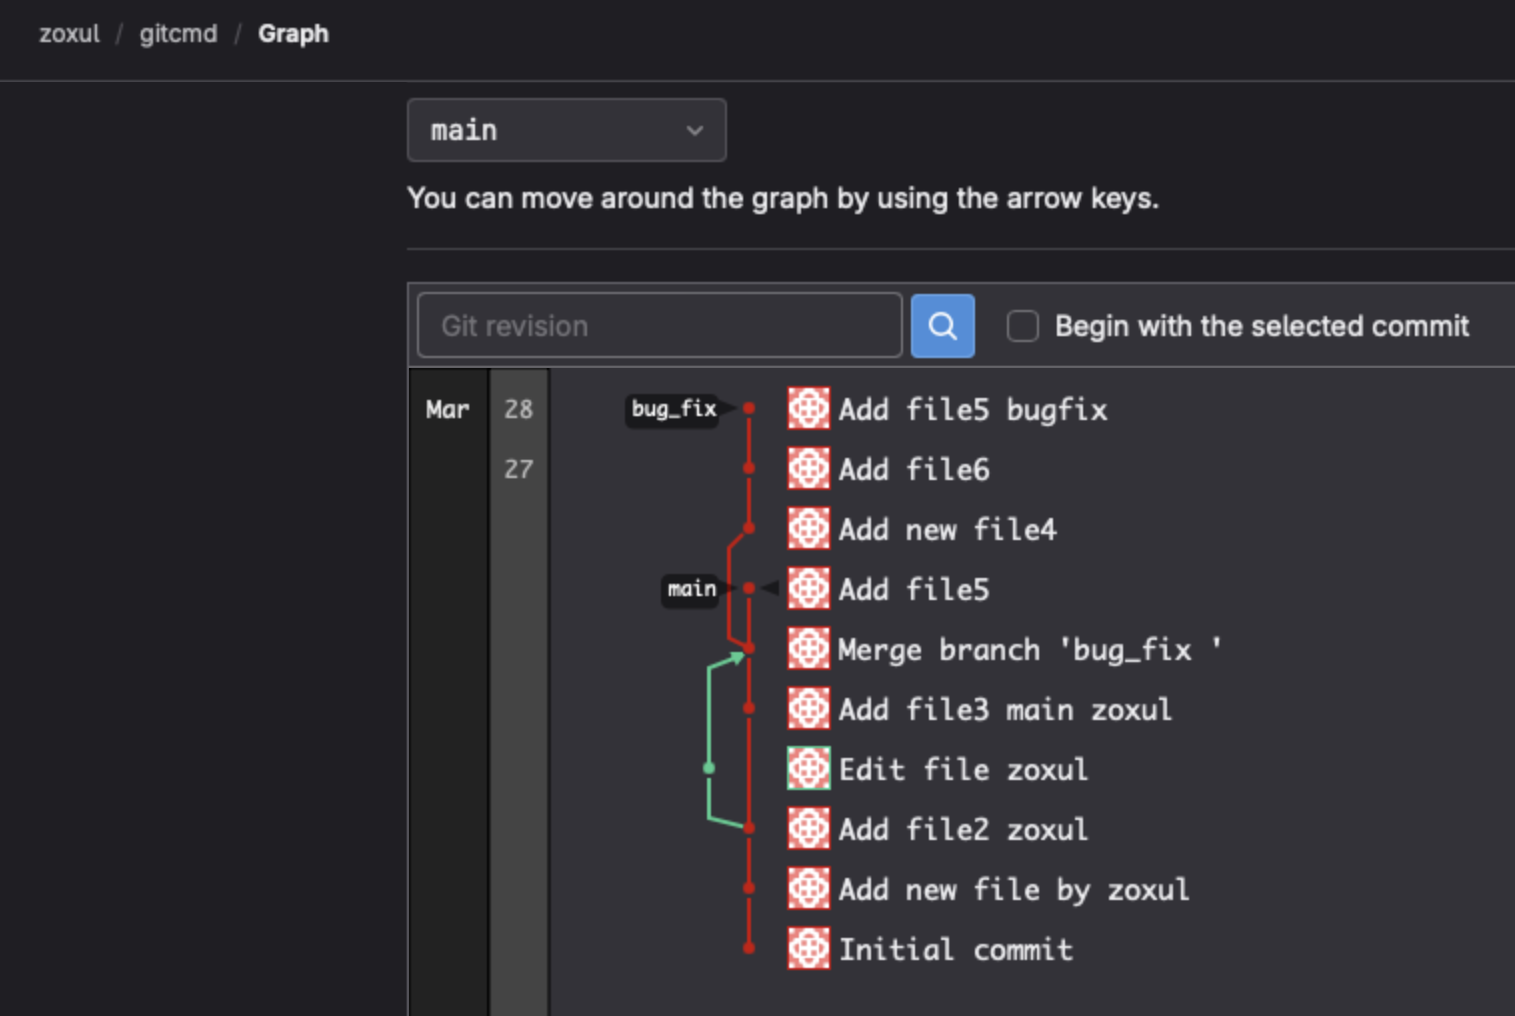Click avatar beside 'Add file2 zoxul' commit
Image resolution: width=1515 pixels, height=1016 pixels.
click(x=808, y=828)
